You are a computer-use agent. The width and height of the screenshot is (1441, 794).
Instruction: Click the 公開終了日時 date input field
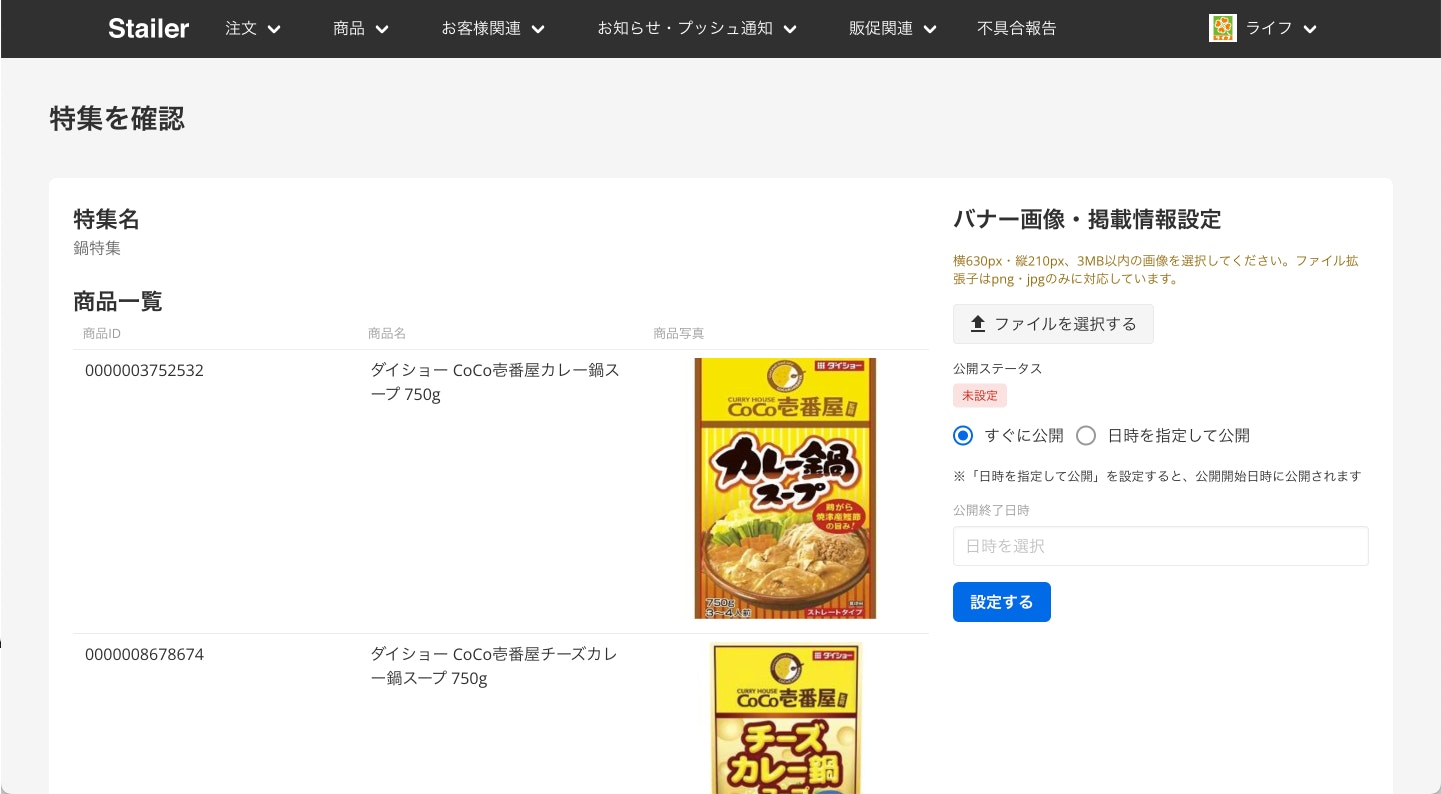click(1160, 546)
